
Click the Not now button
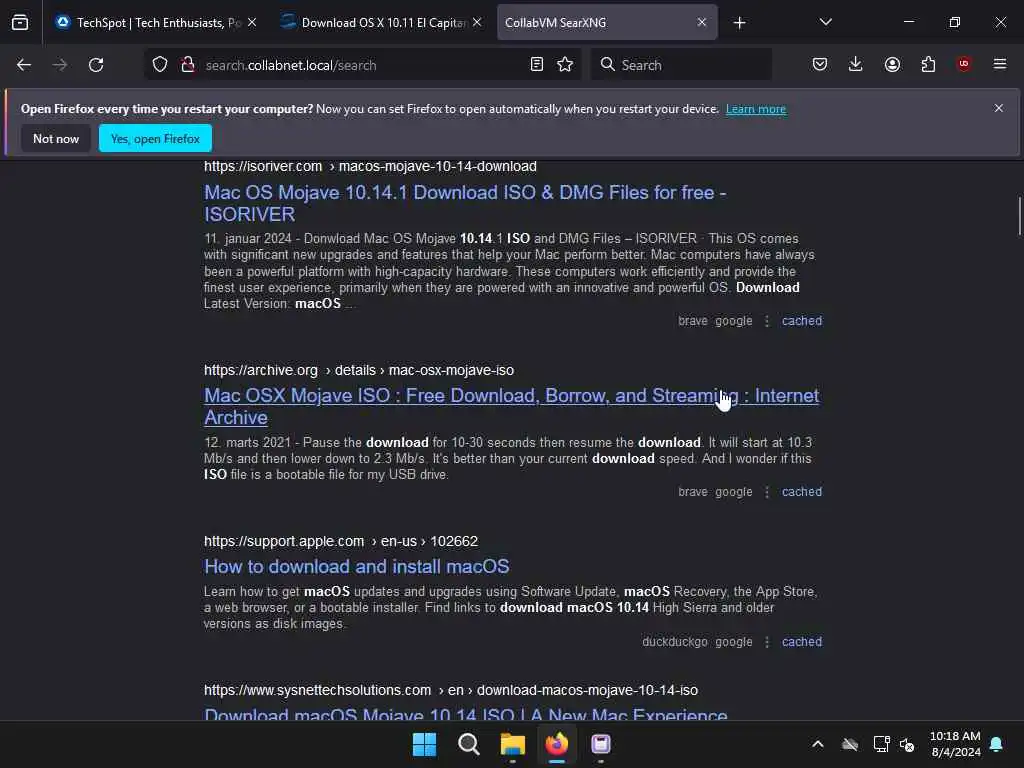tap(56, 138)
